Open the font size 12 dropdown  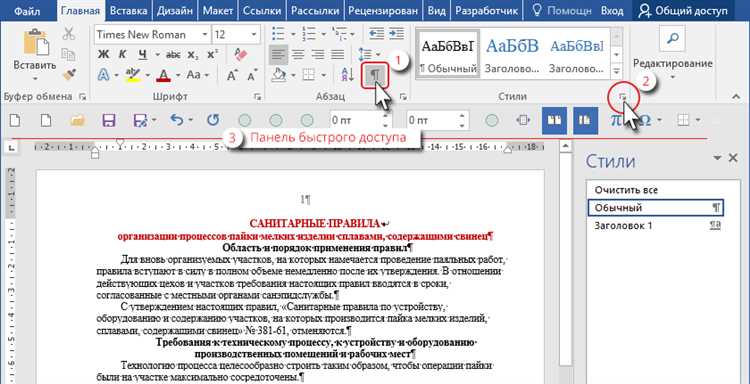click(x=255, y=34)
